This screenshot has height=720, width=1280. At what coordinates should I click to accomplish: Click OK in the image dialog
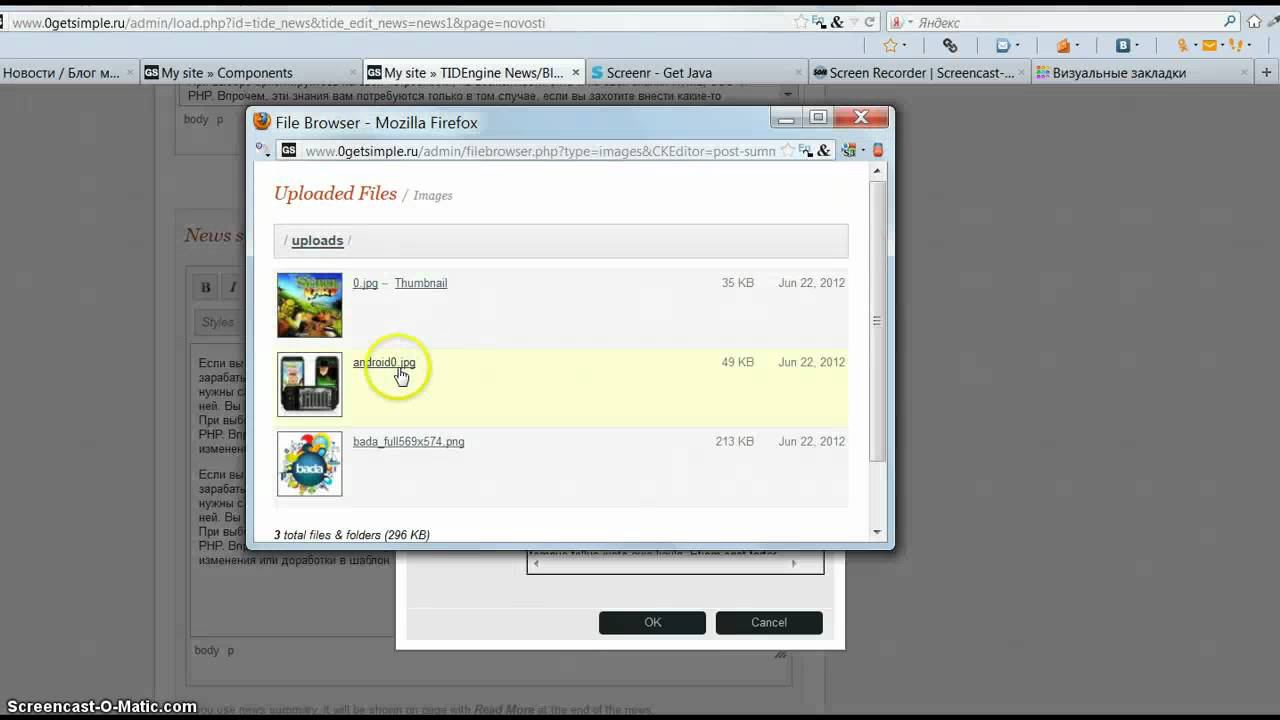click(652, 622)
